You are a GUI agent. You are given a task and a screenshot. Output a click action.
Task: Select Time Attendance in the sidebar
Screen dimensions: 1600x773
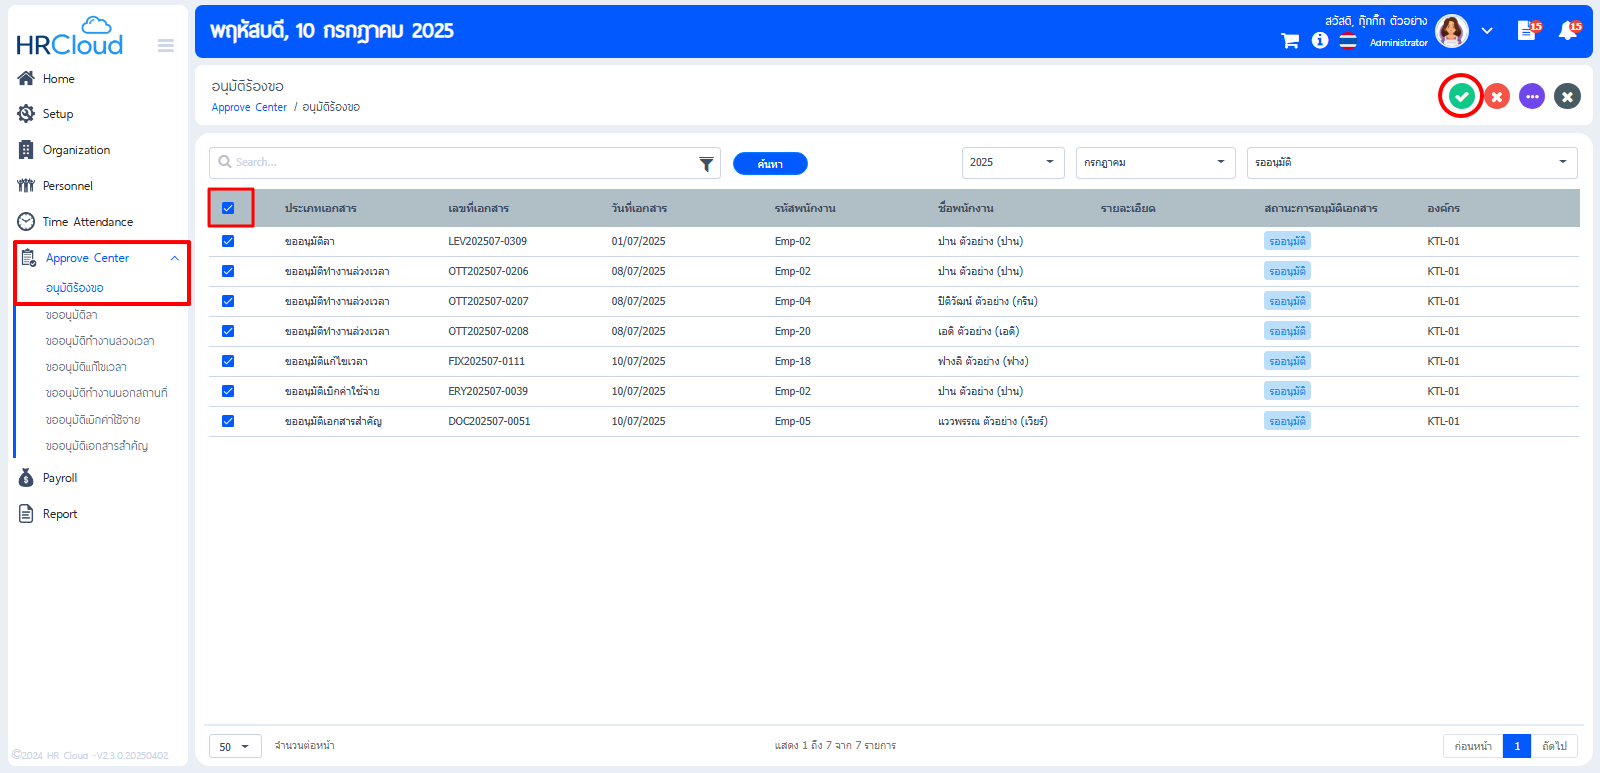click(87, 222)
